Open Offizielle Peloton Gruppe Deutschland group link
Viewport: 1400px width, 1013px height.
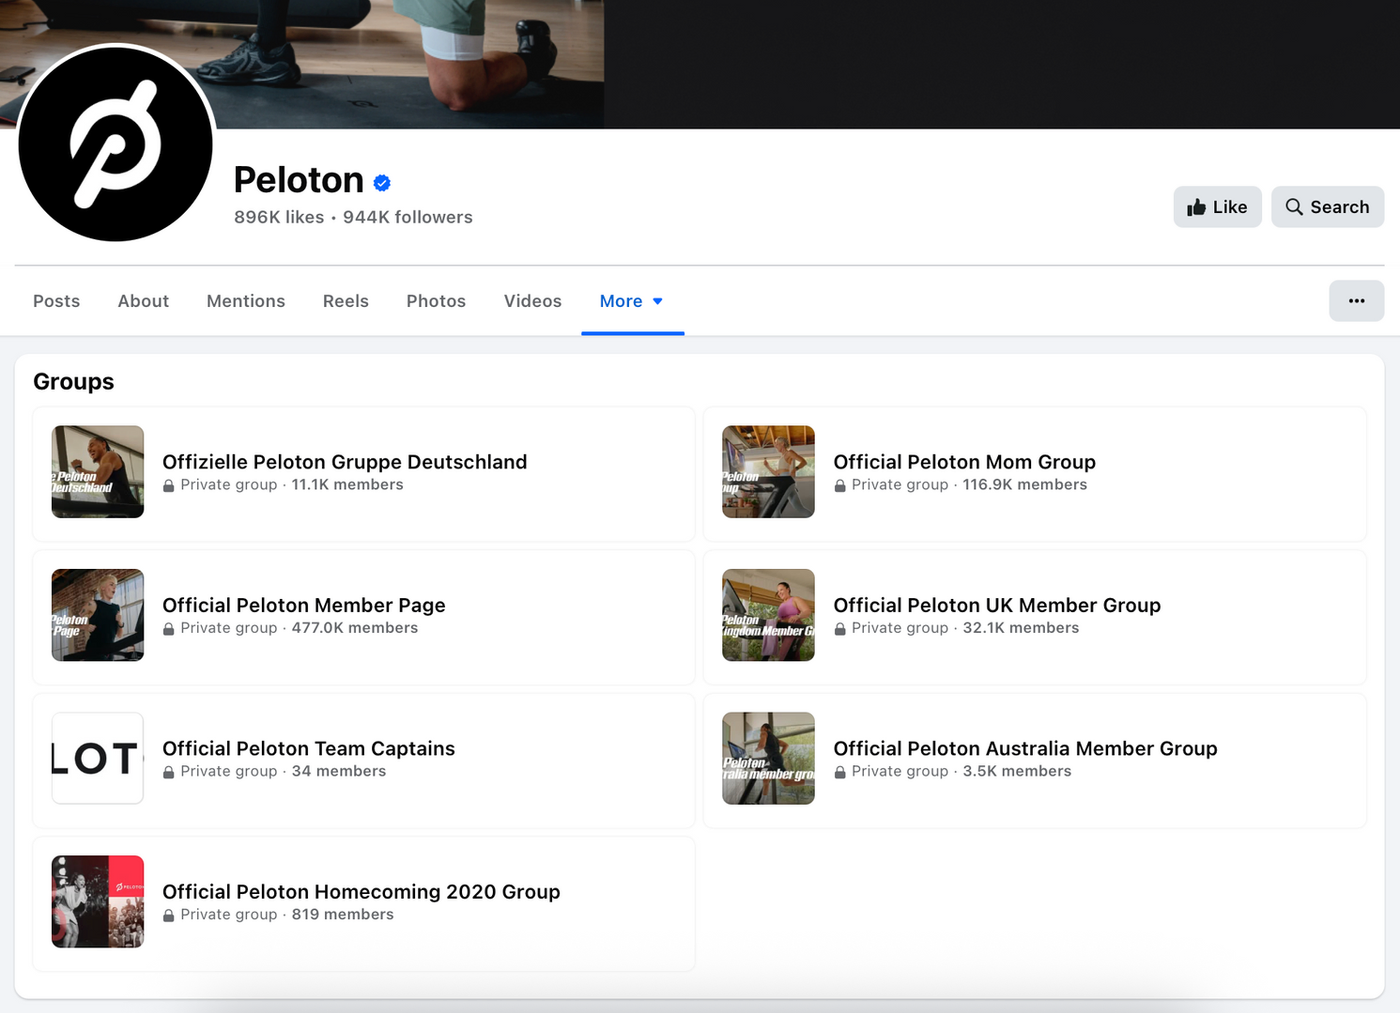click(345, 462)
